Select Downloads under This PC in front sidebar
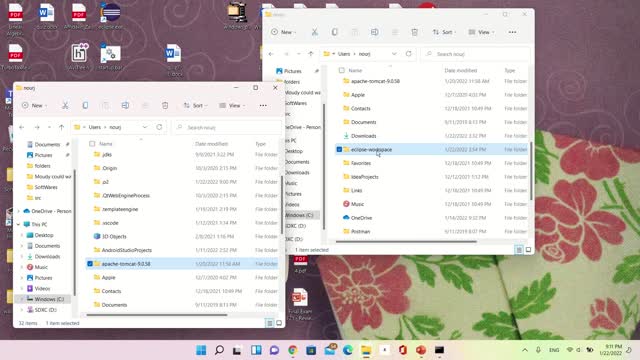This screenshot has height=360, width=640. click(x=47, y=256)
